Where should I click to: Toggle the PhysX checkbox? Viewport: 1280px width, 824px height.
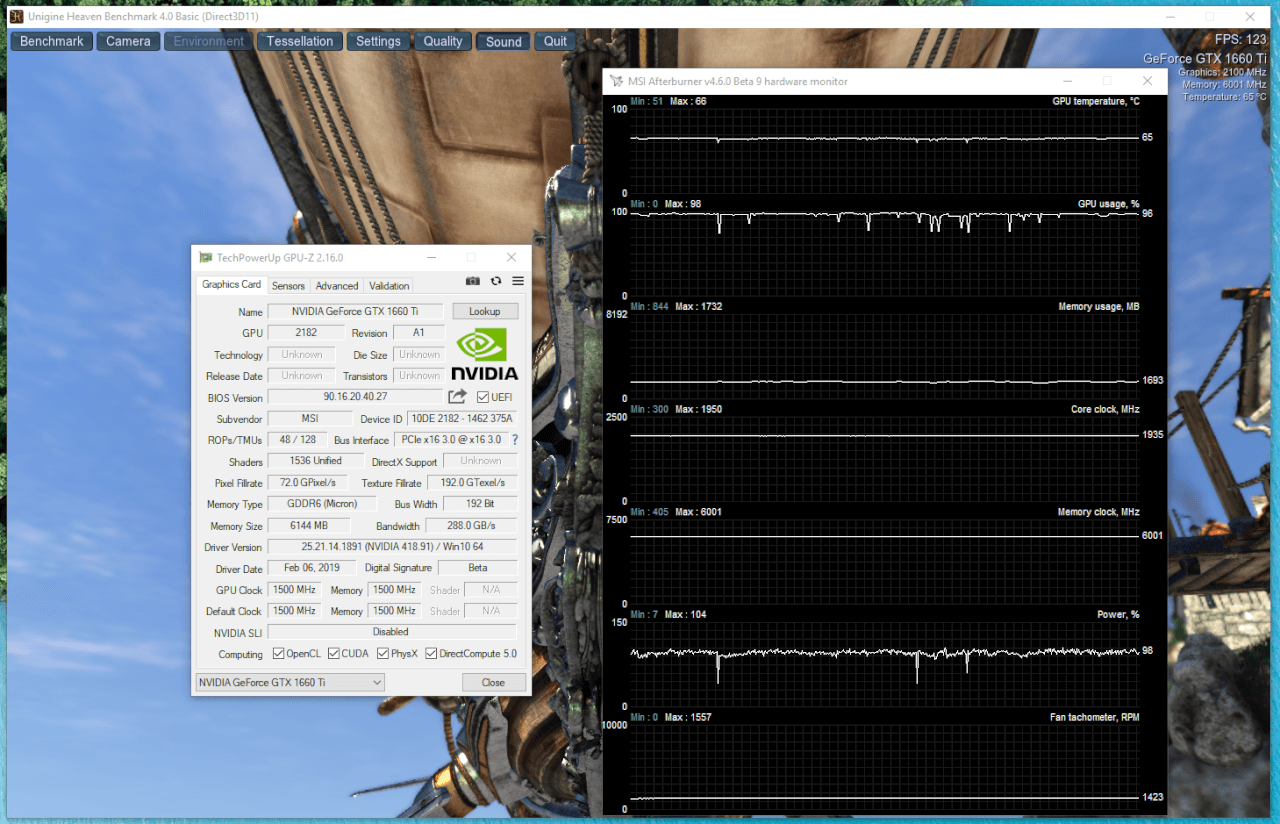[383, 654]
